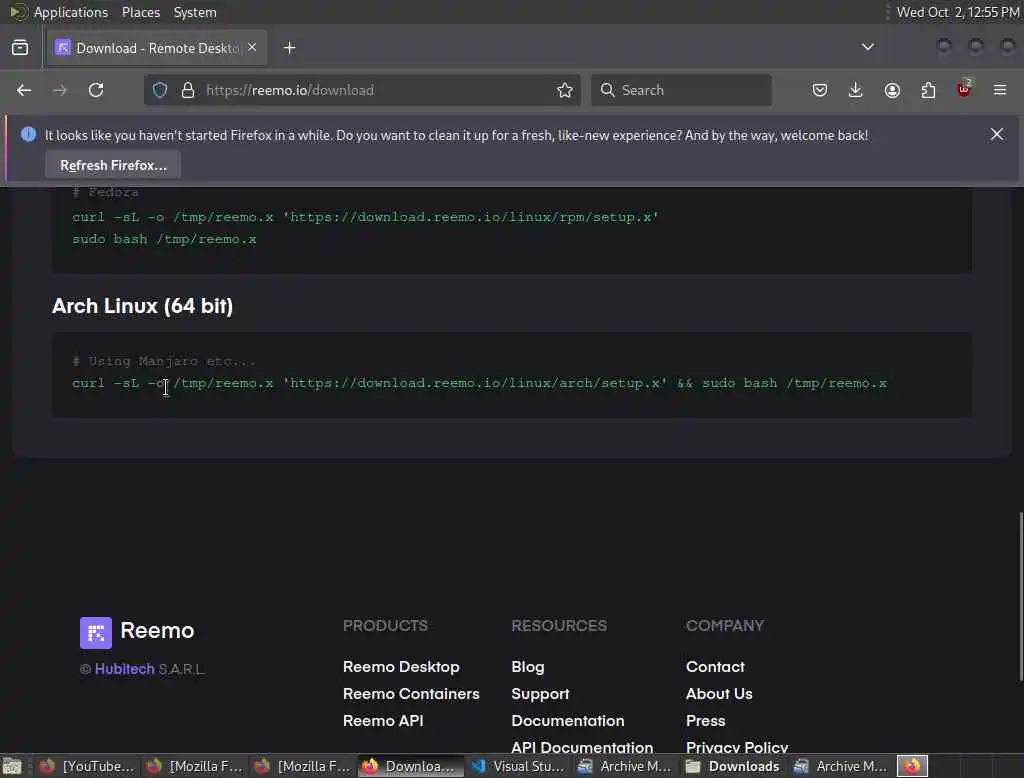
Task: Open the Documentation link
Action: point(568,721)
